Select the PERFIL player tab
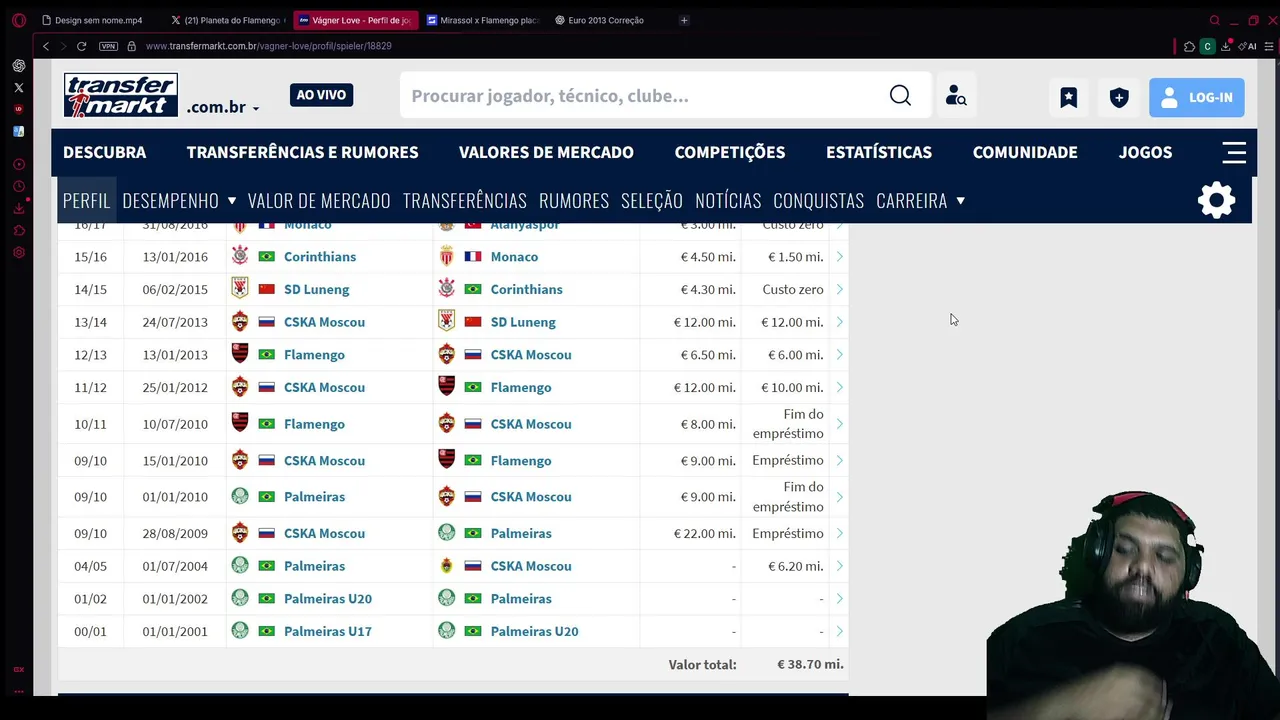 [86, 200]
